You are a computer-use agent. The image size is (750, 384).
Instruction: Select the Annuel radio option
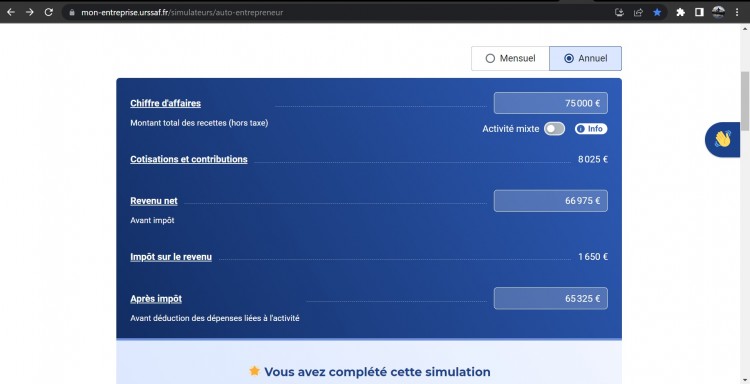click(585, 58)
